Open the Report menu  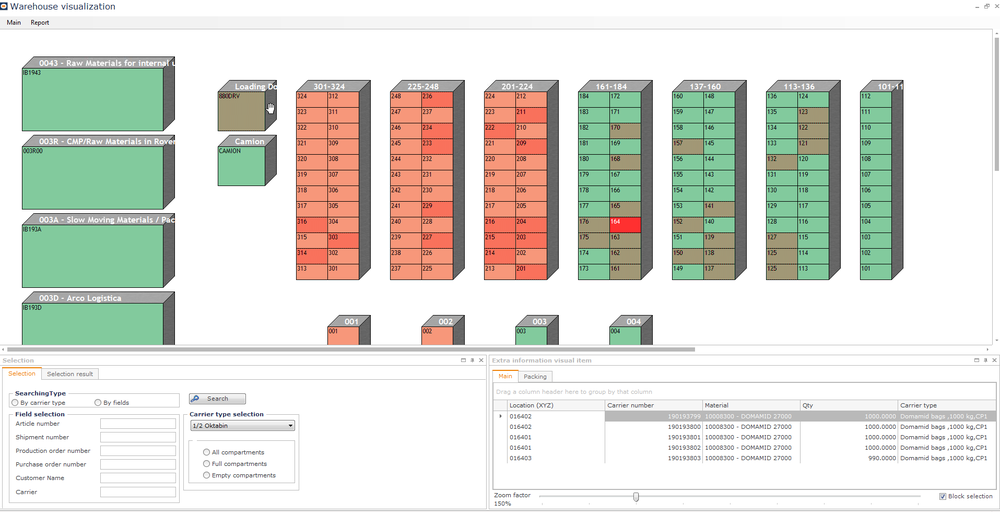[x=40, y=22]
